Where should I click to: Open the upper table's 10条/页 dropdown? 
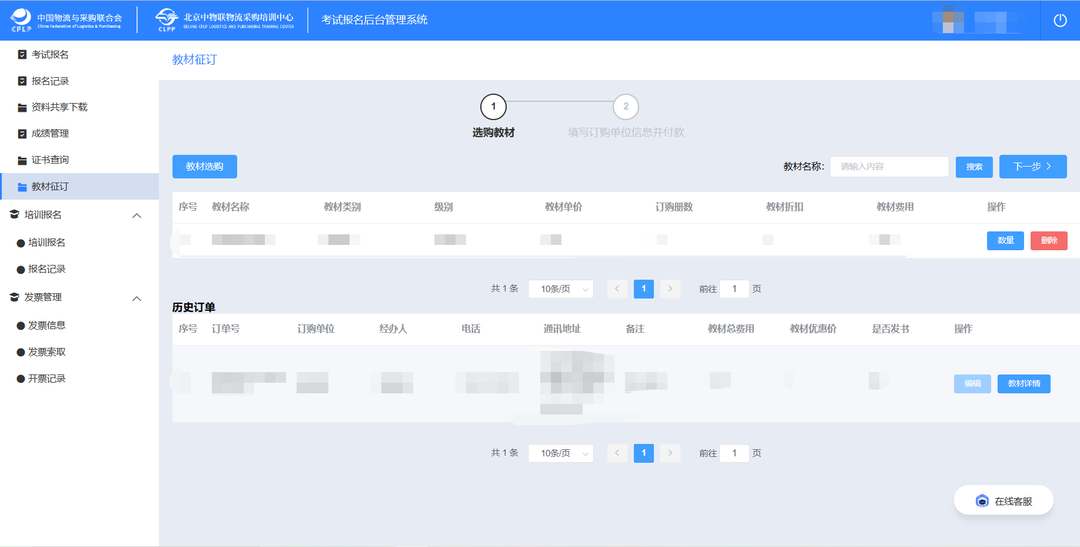tap(561, 289)
